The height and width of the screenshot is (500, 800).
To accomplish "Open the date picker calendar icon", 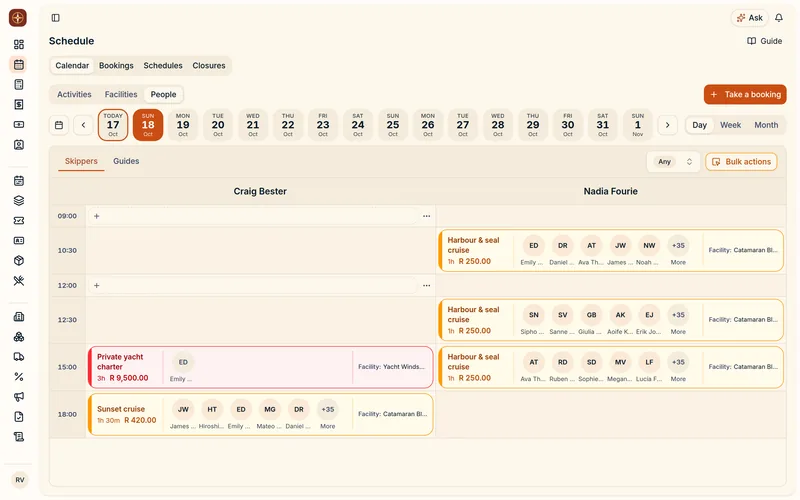I will click(59, 125).
